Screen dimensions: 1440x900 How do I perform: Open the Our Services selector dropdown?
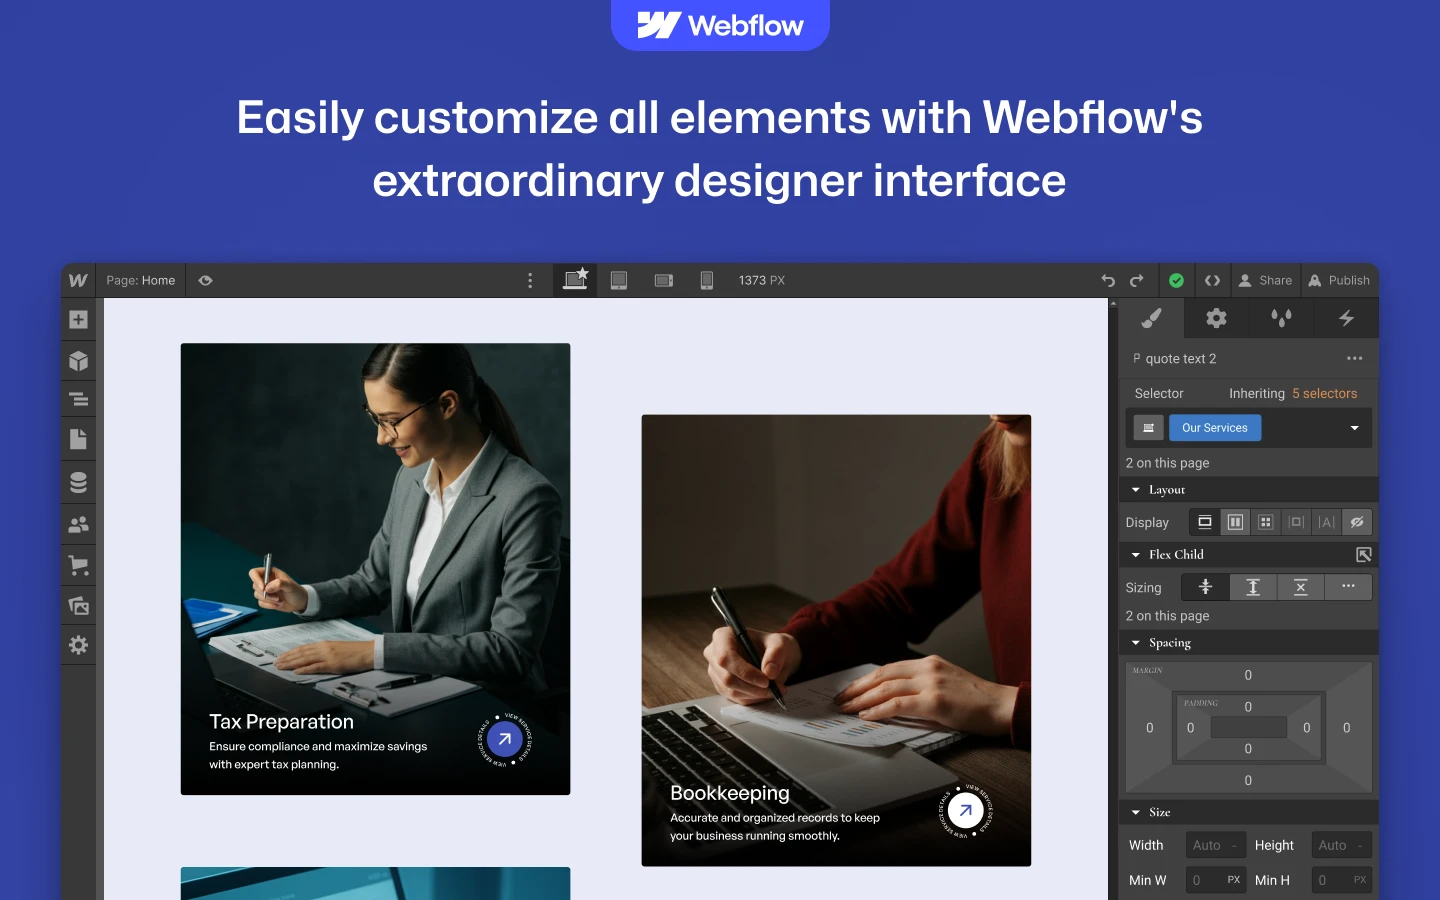point(1354,428)
